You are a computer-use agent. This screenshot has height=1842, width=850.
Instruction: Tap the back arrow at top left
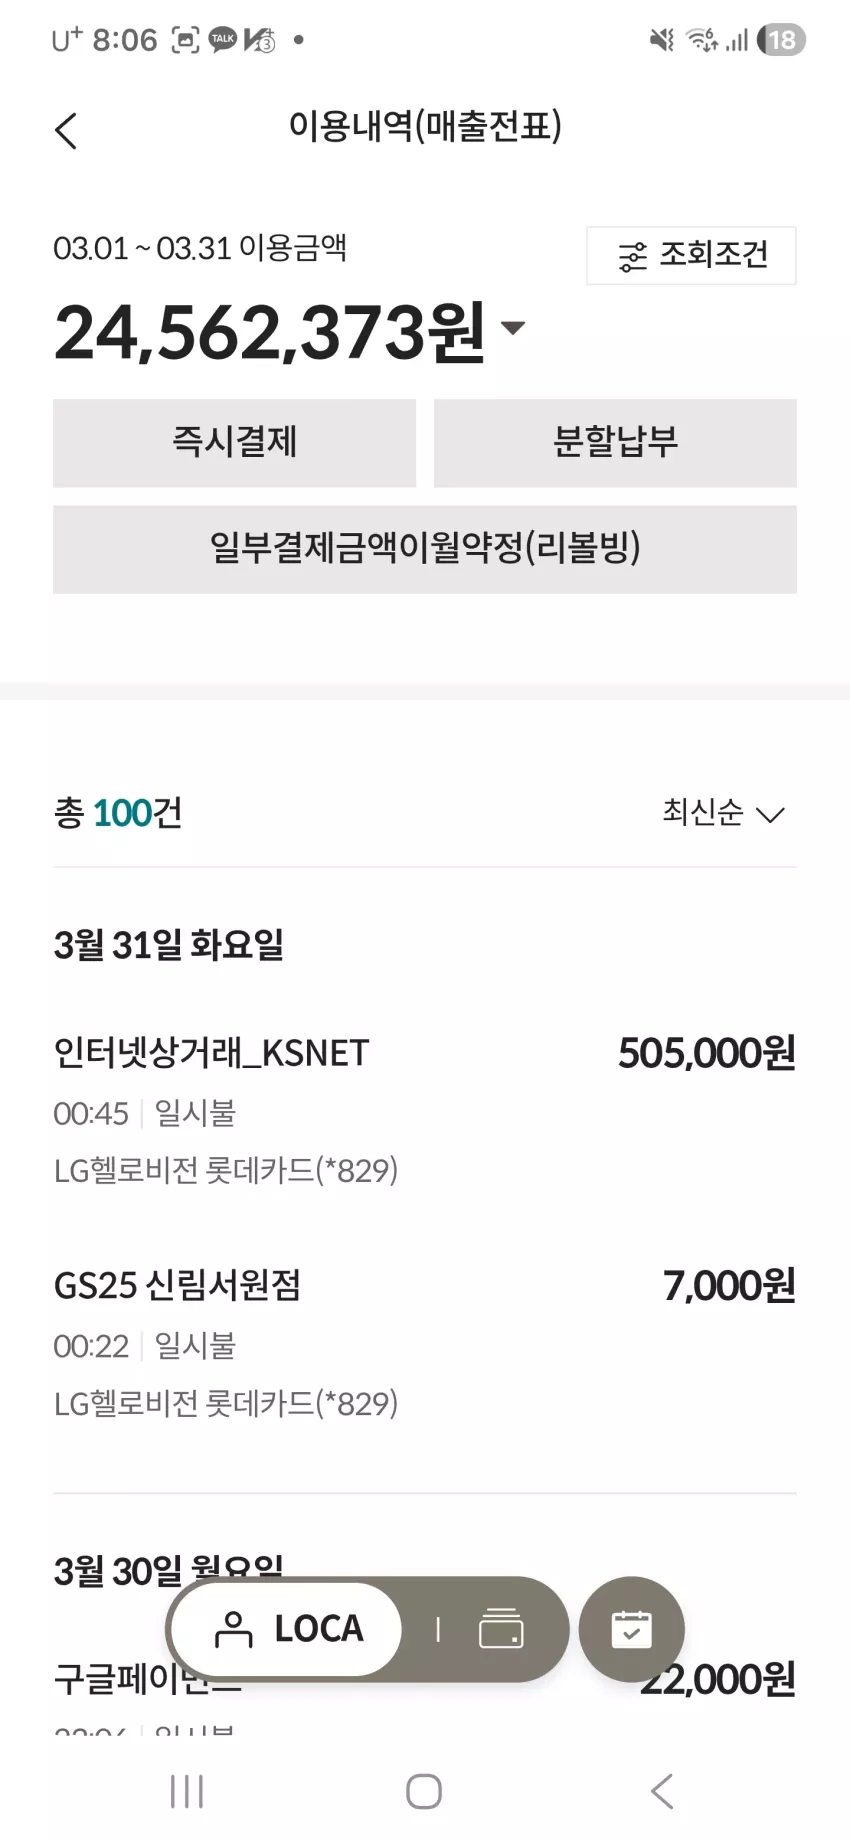[66, 131]
